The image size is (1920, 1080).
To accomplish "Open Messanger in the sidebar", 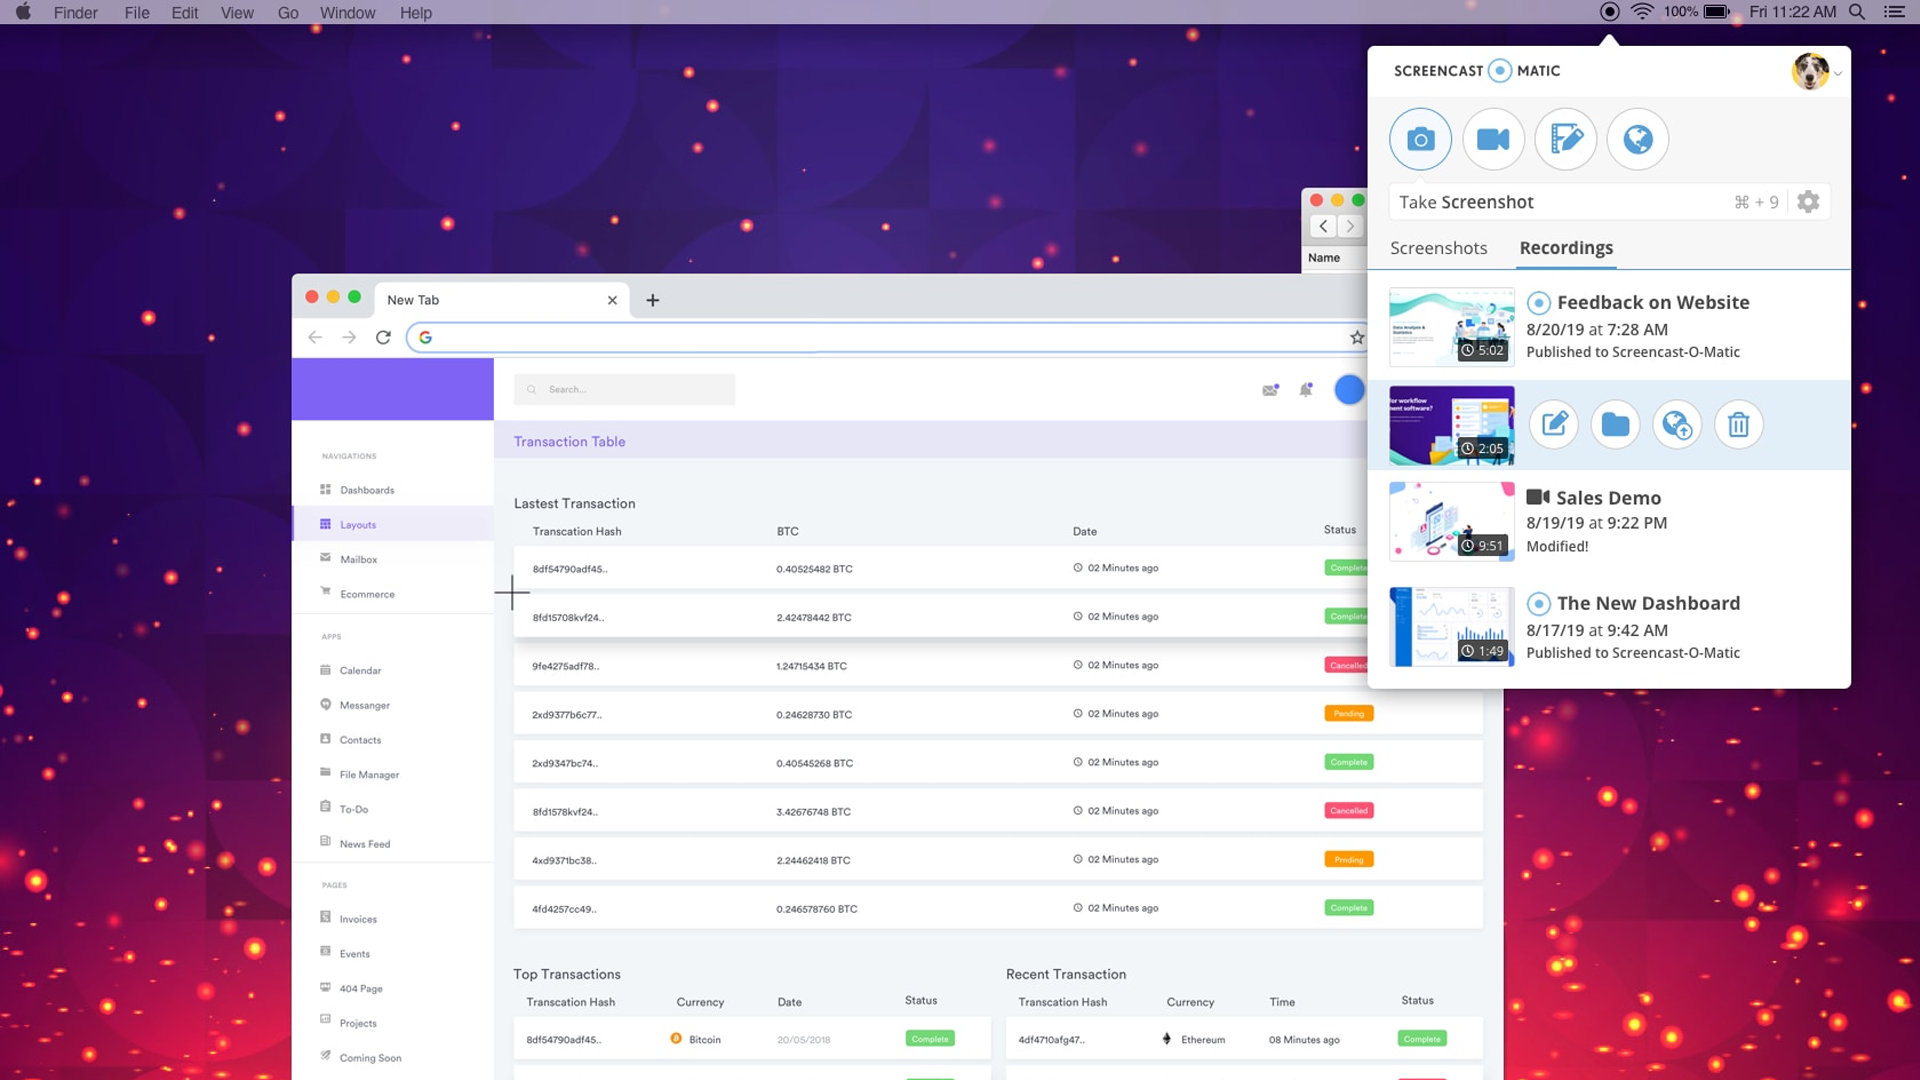I will [364, 705].
